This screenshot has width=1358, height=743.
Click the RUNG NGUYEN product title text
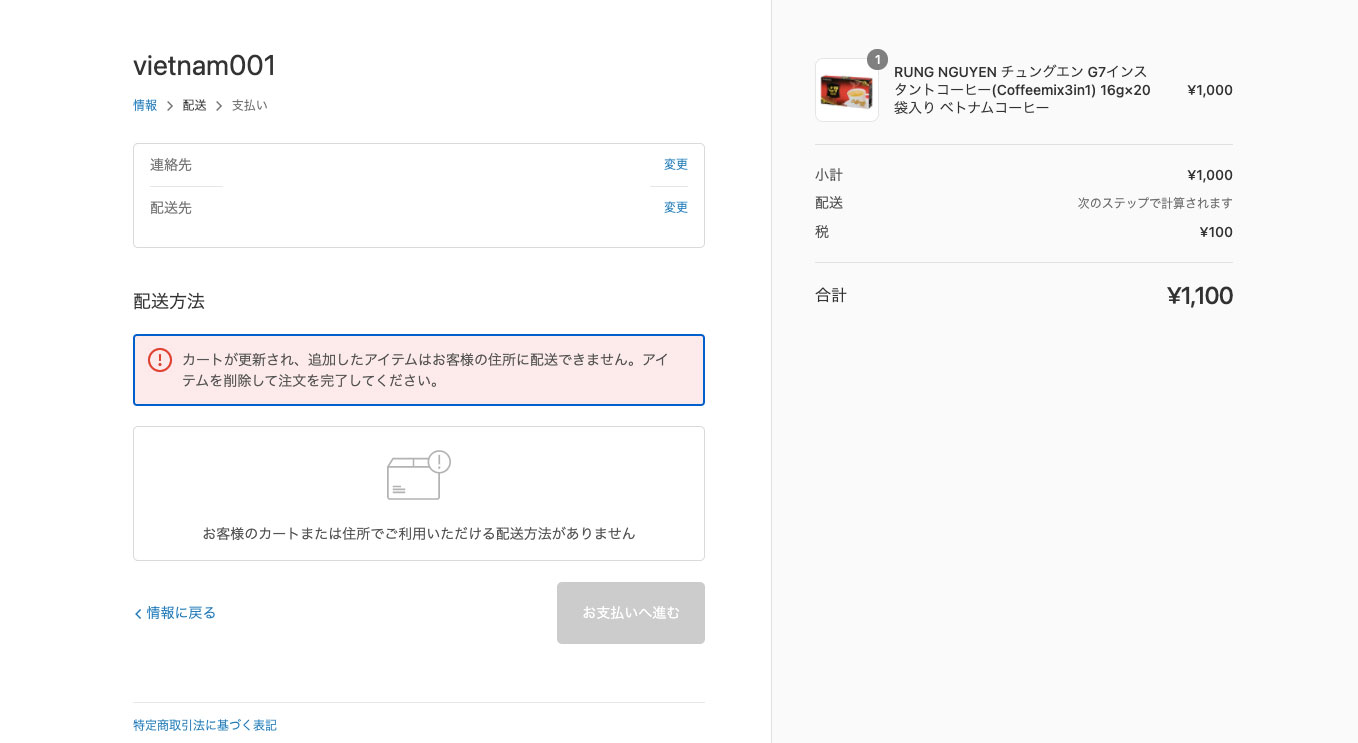1022,90
